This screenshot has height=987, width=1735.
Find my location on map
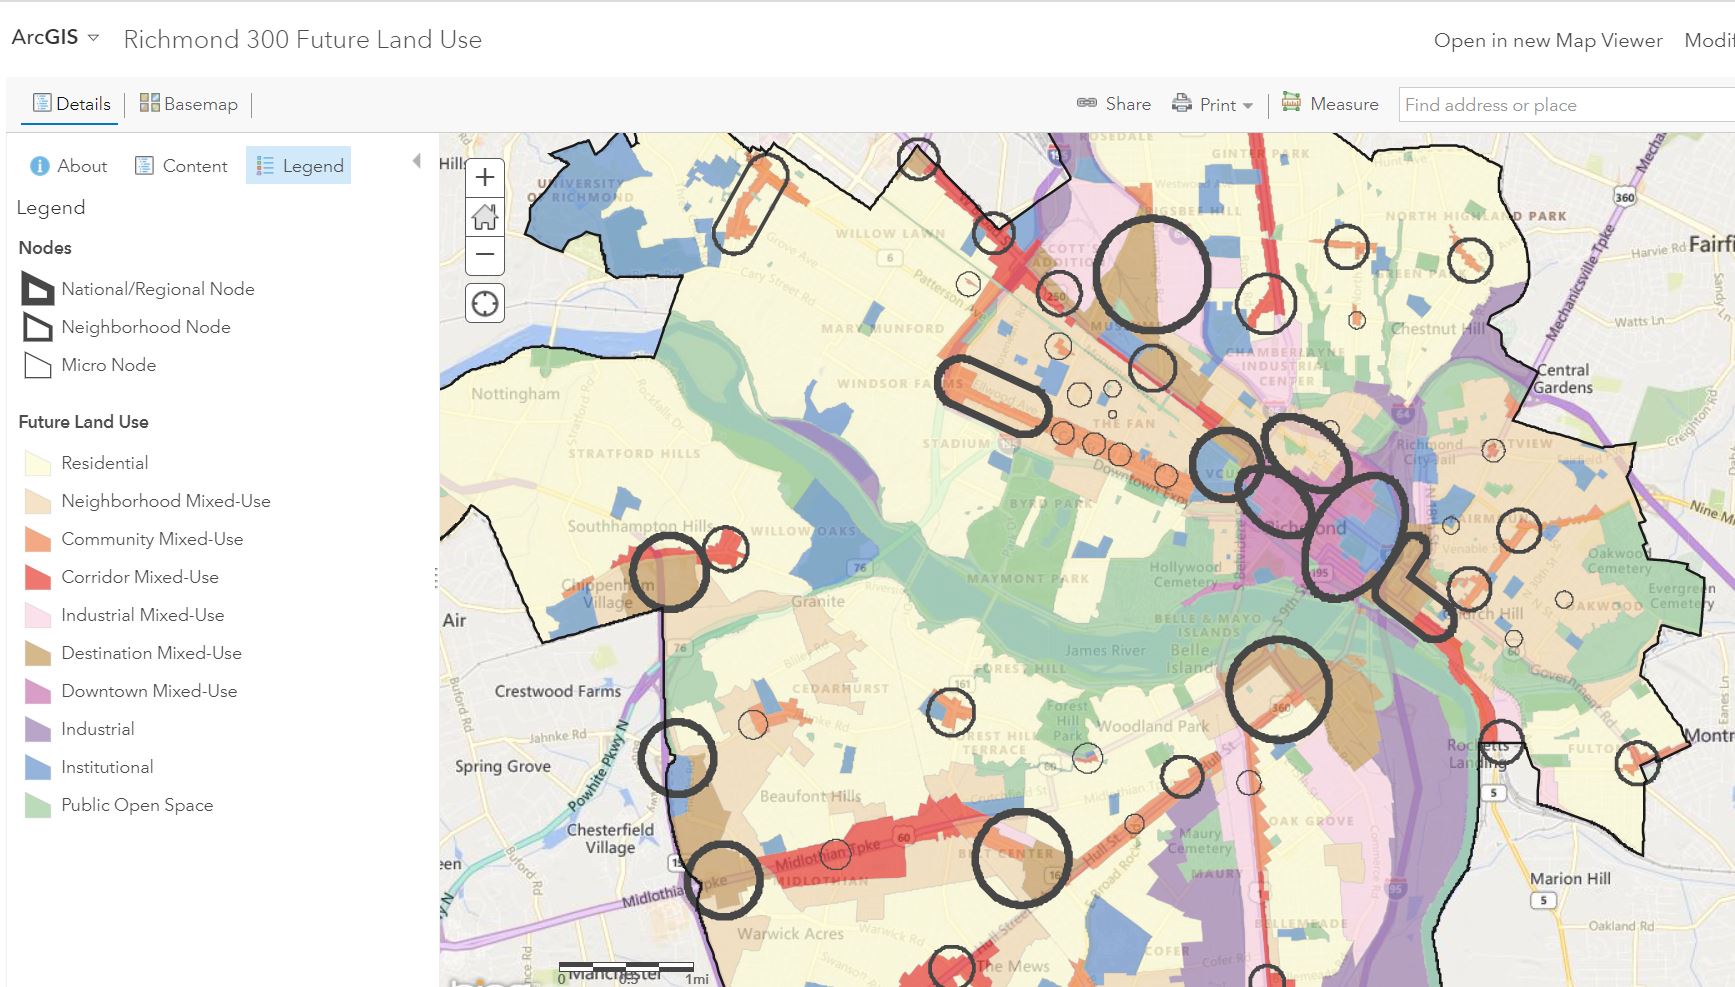pos(485,303)
